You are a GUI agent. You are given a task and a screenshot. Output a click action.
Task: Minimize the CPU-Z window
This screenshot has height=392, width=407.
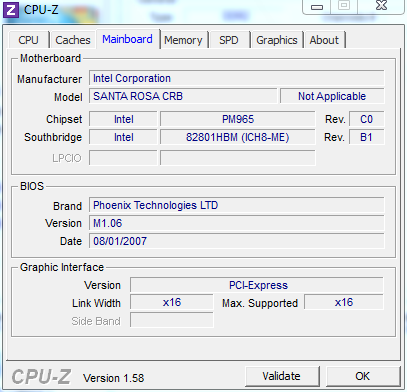click(x=317, y=7)
